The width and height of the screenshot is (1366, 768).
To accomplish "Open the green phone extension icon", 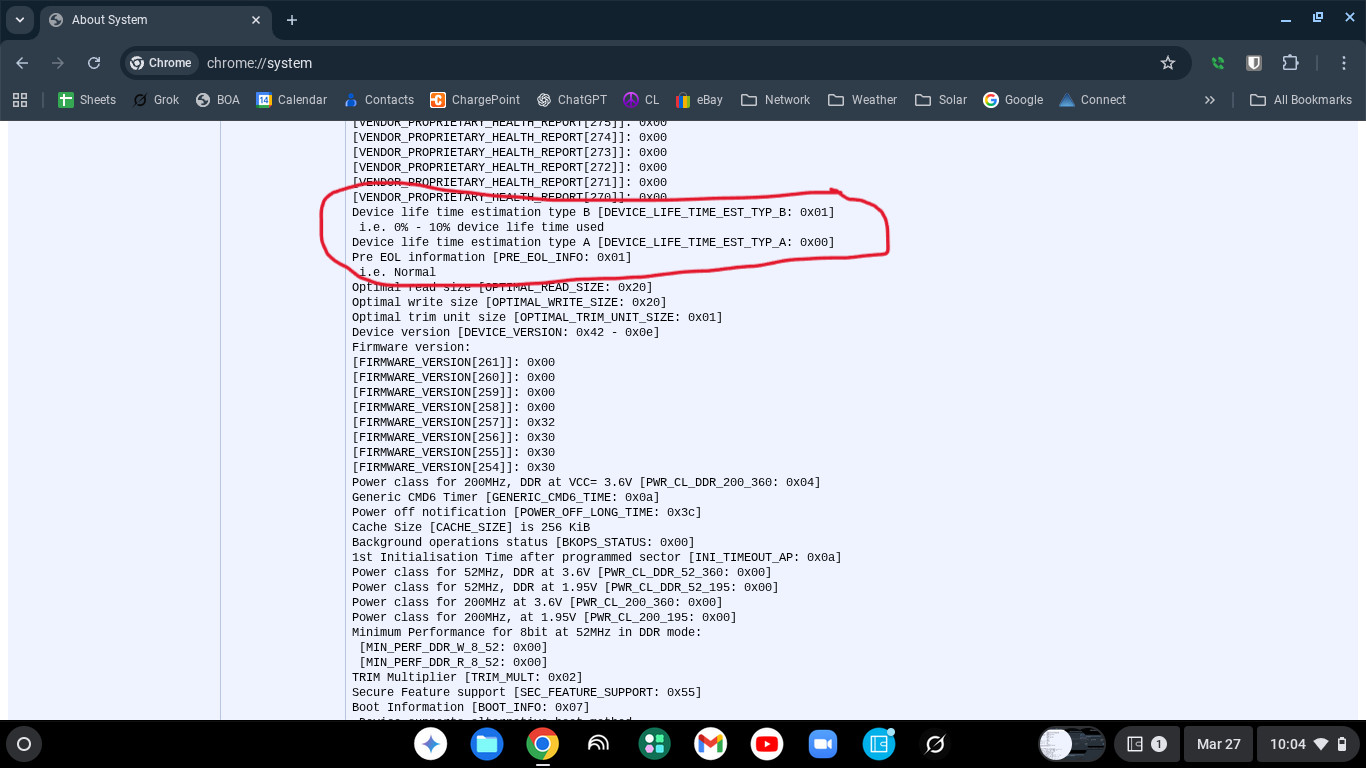I will click(1217, 63).
